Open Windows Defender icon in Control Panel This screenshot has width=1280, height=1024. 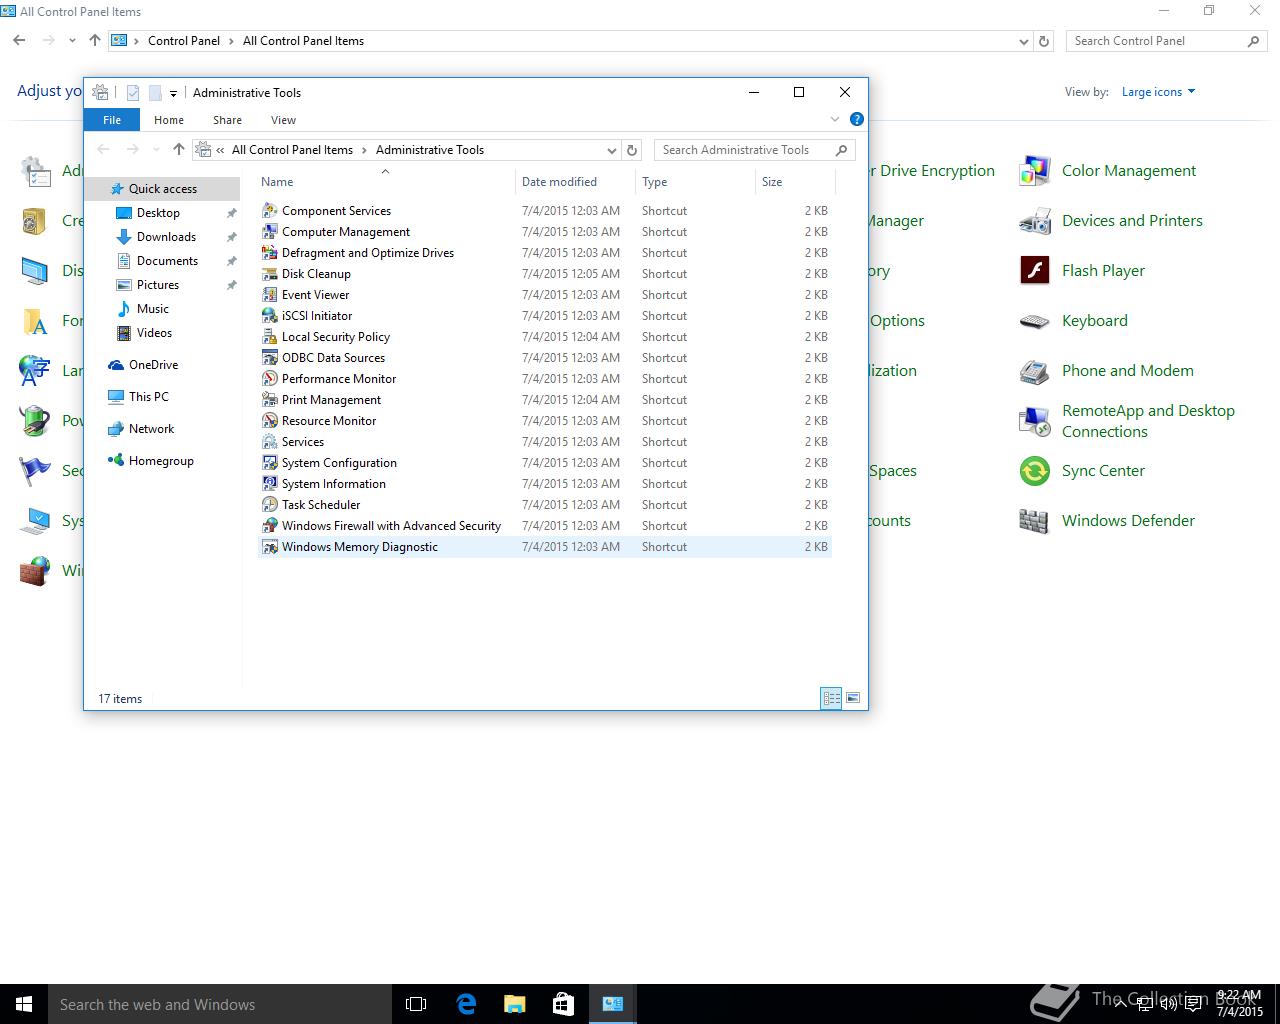point(1034,521)
